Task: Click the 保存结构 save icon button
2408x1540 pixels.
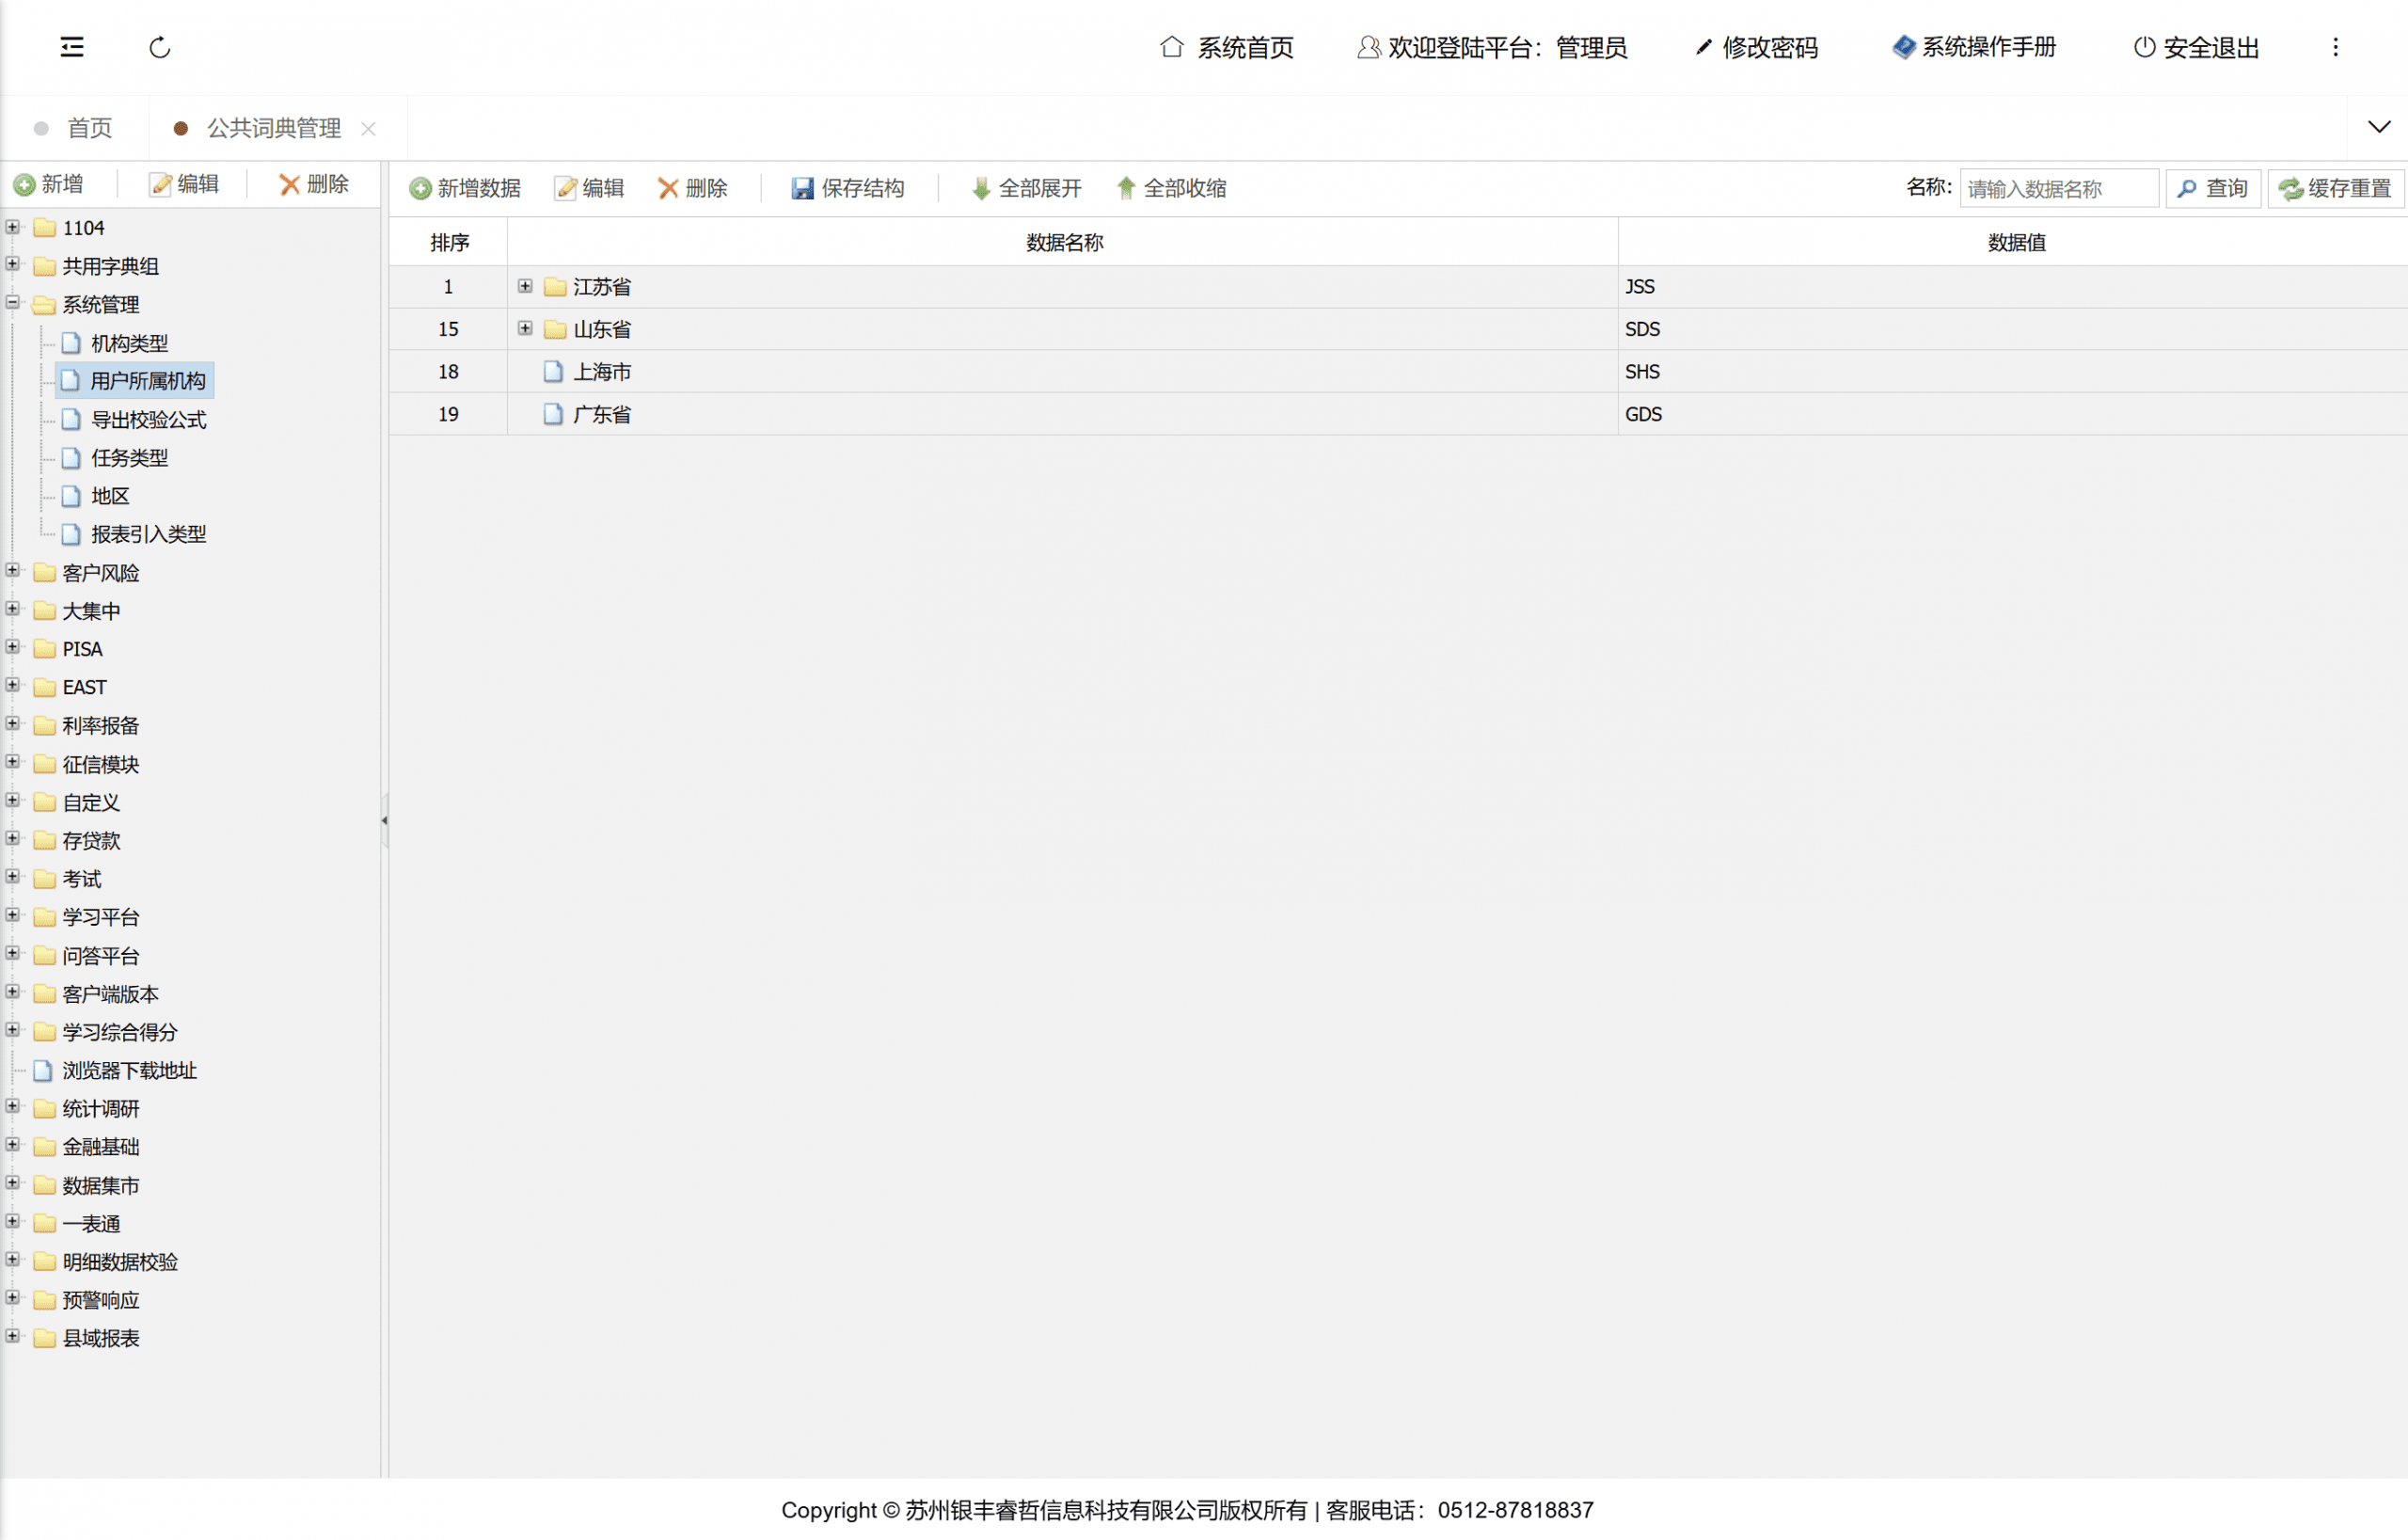Action: [x=802, y=188]
